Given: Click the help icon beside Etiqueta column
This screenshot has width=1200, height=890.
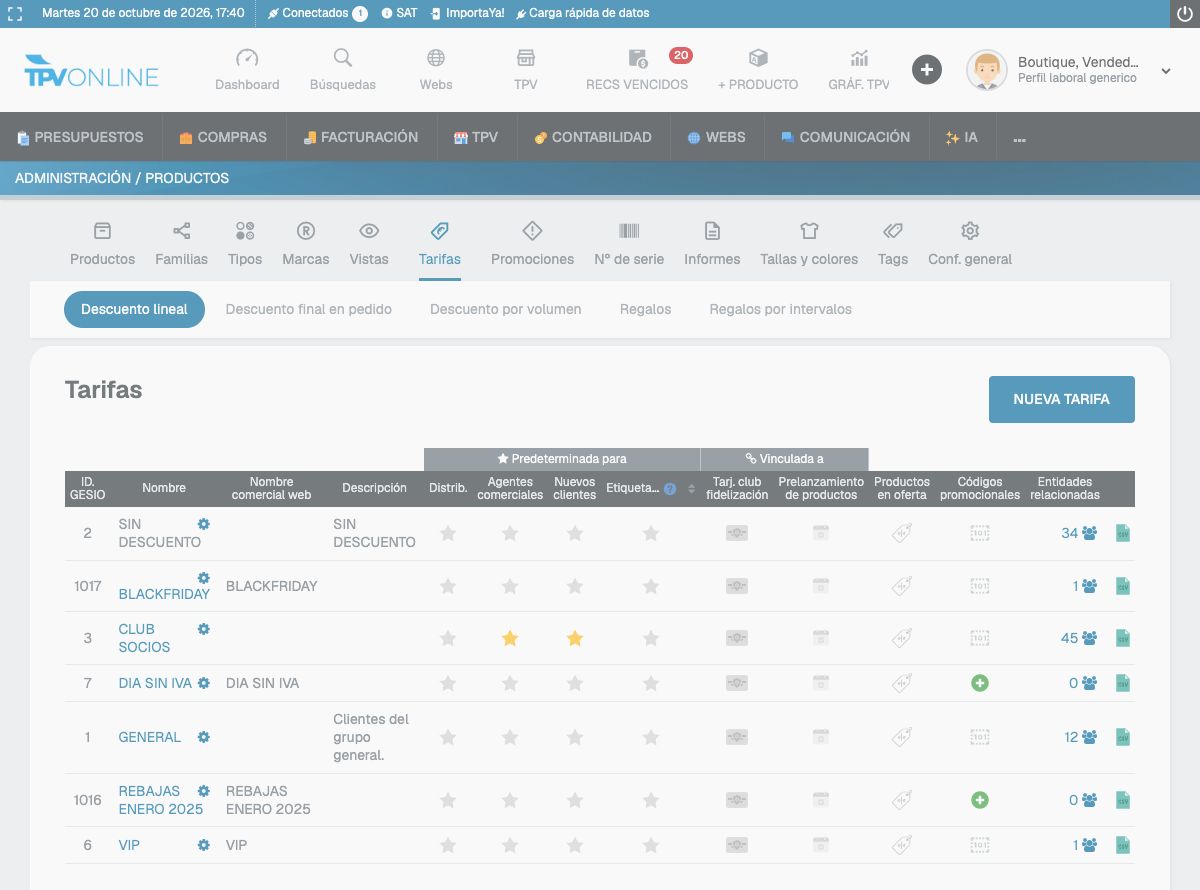Looking at the screenshot, I should tap(670, 489).
